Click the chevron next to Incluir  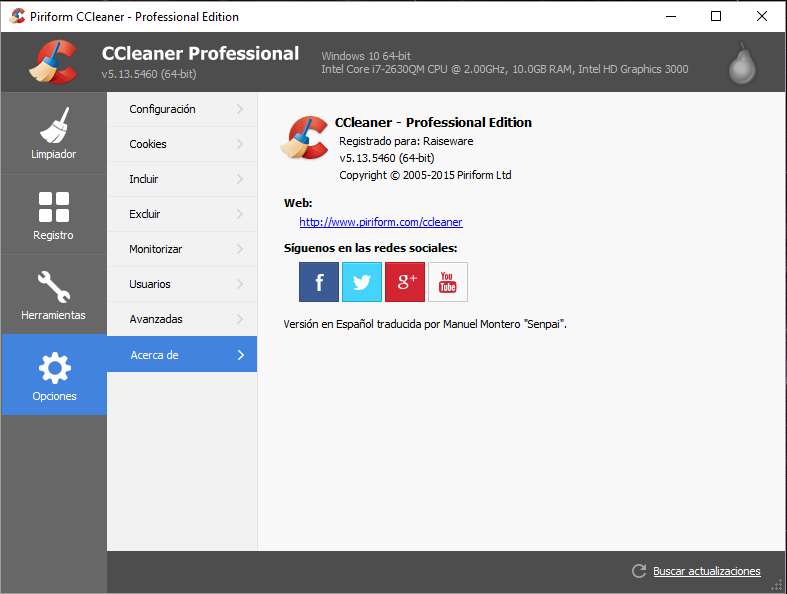[x=240, y=179]
